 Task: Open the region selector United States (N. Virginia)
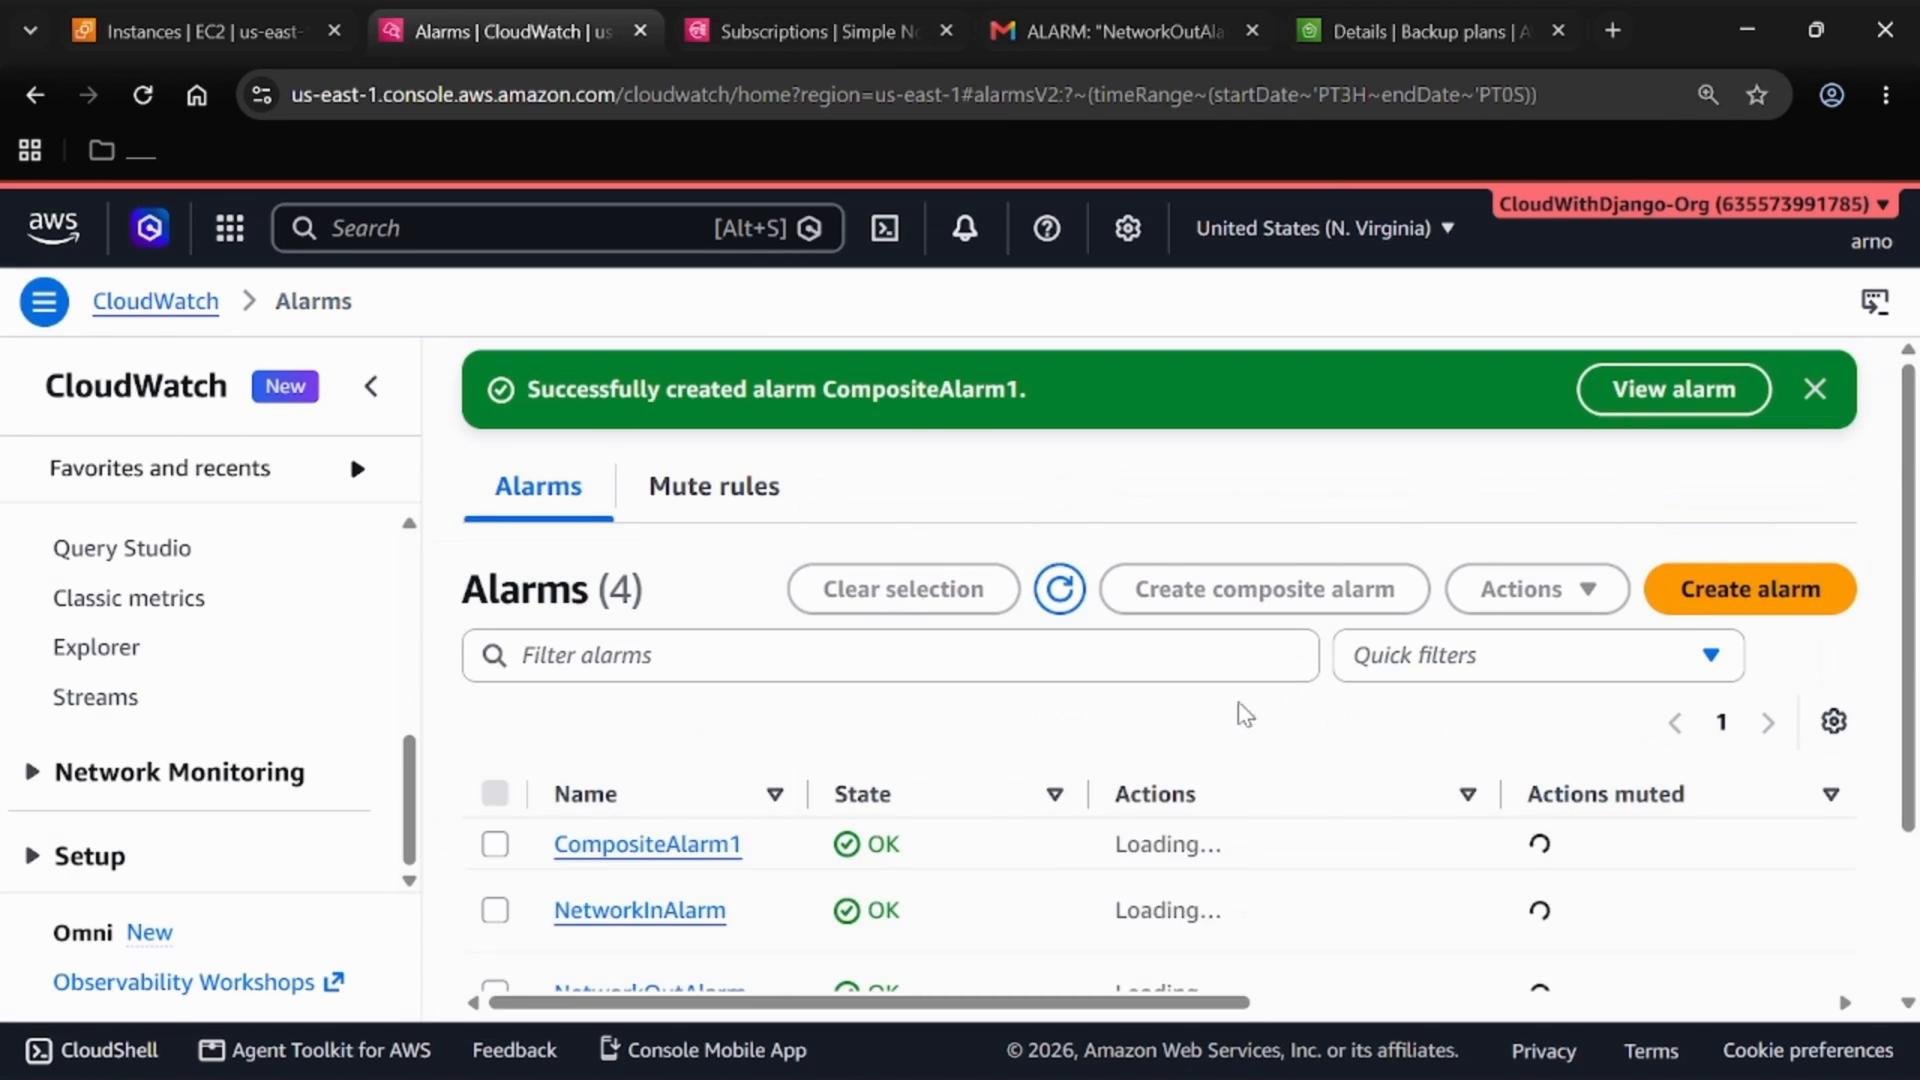1324,228
